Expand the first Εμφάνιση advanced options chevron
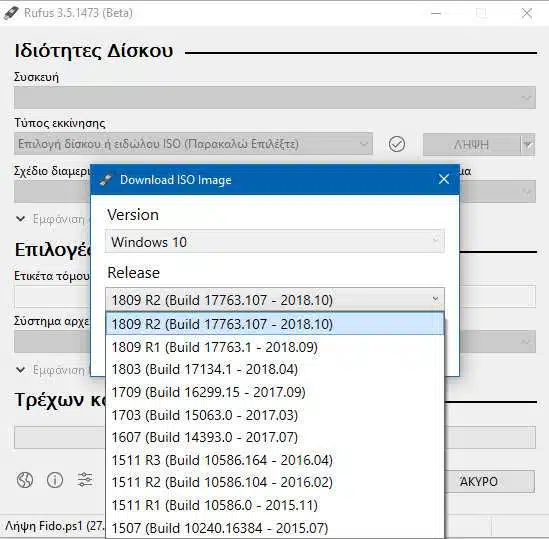The width and height of the screenshot is (549, 539). (x=21, y=219)
